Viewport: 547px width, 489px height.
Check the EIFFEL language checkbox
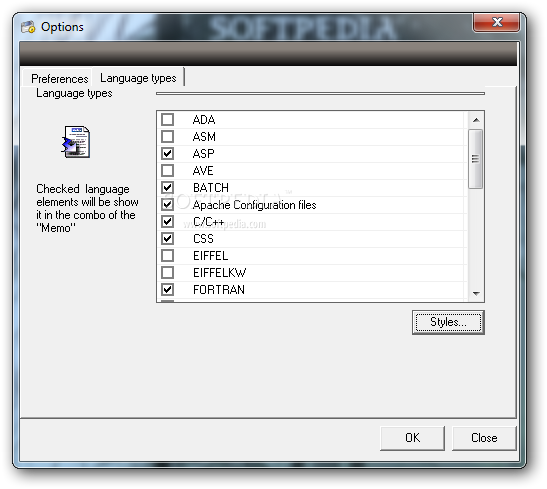coord(167,256)
